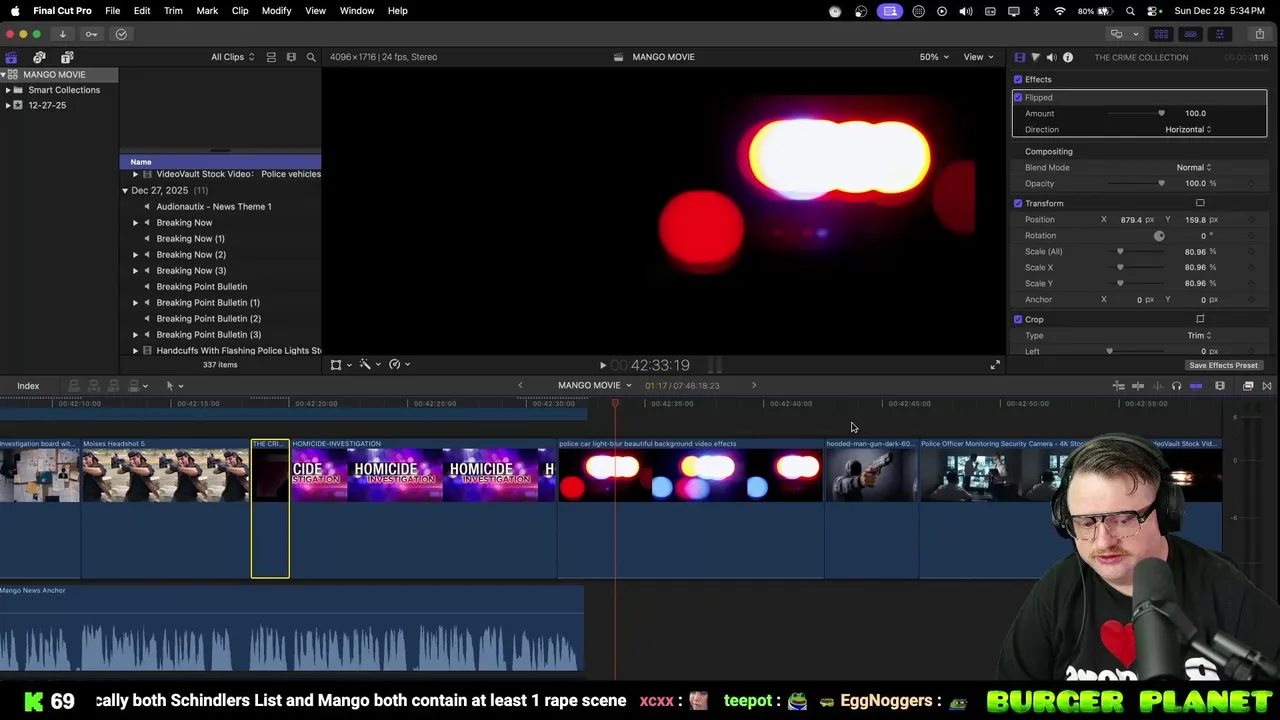The height and width of the screenshot is (720, 1280).
Task: Open the Titles and Generators sidebar
Action: click(x=67, y=57)
